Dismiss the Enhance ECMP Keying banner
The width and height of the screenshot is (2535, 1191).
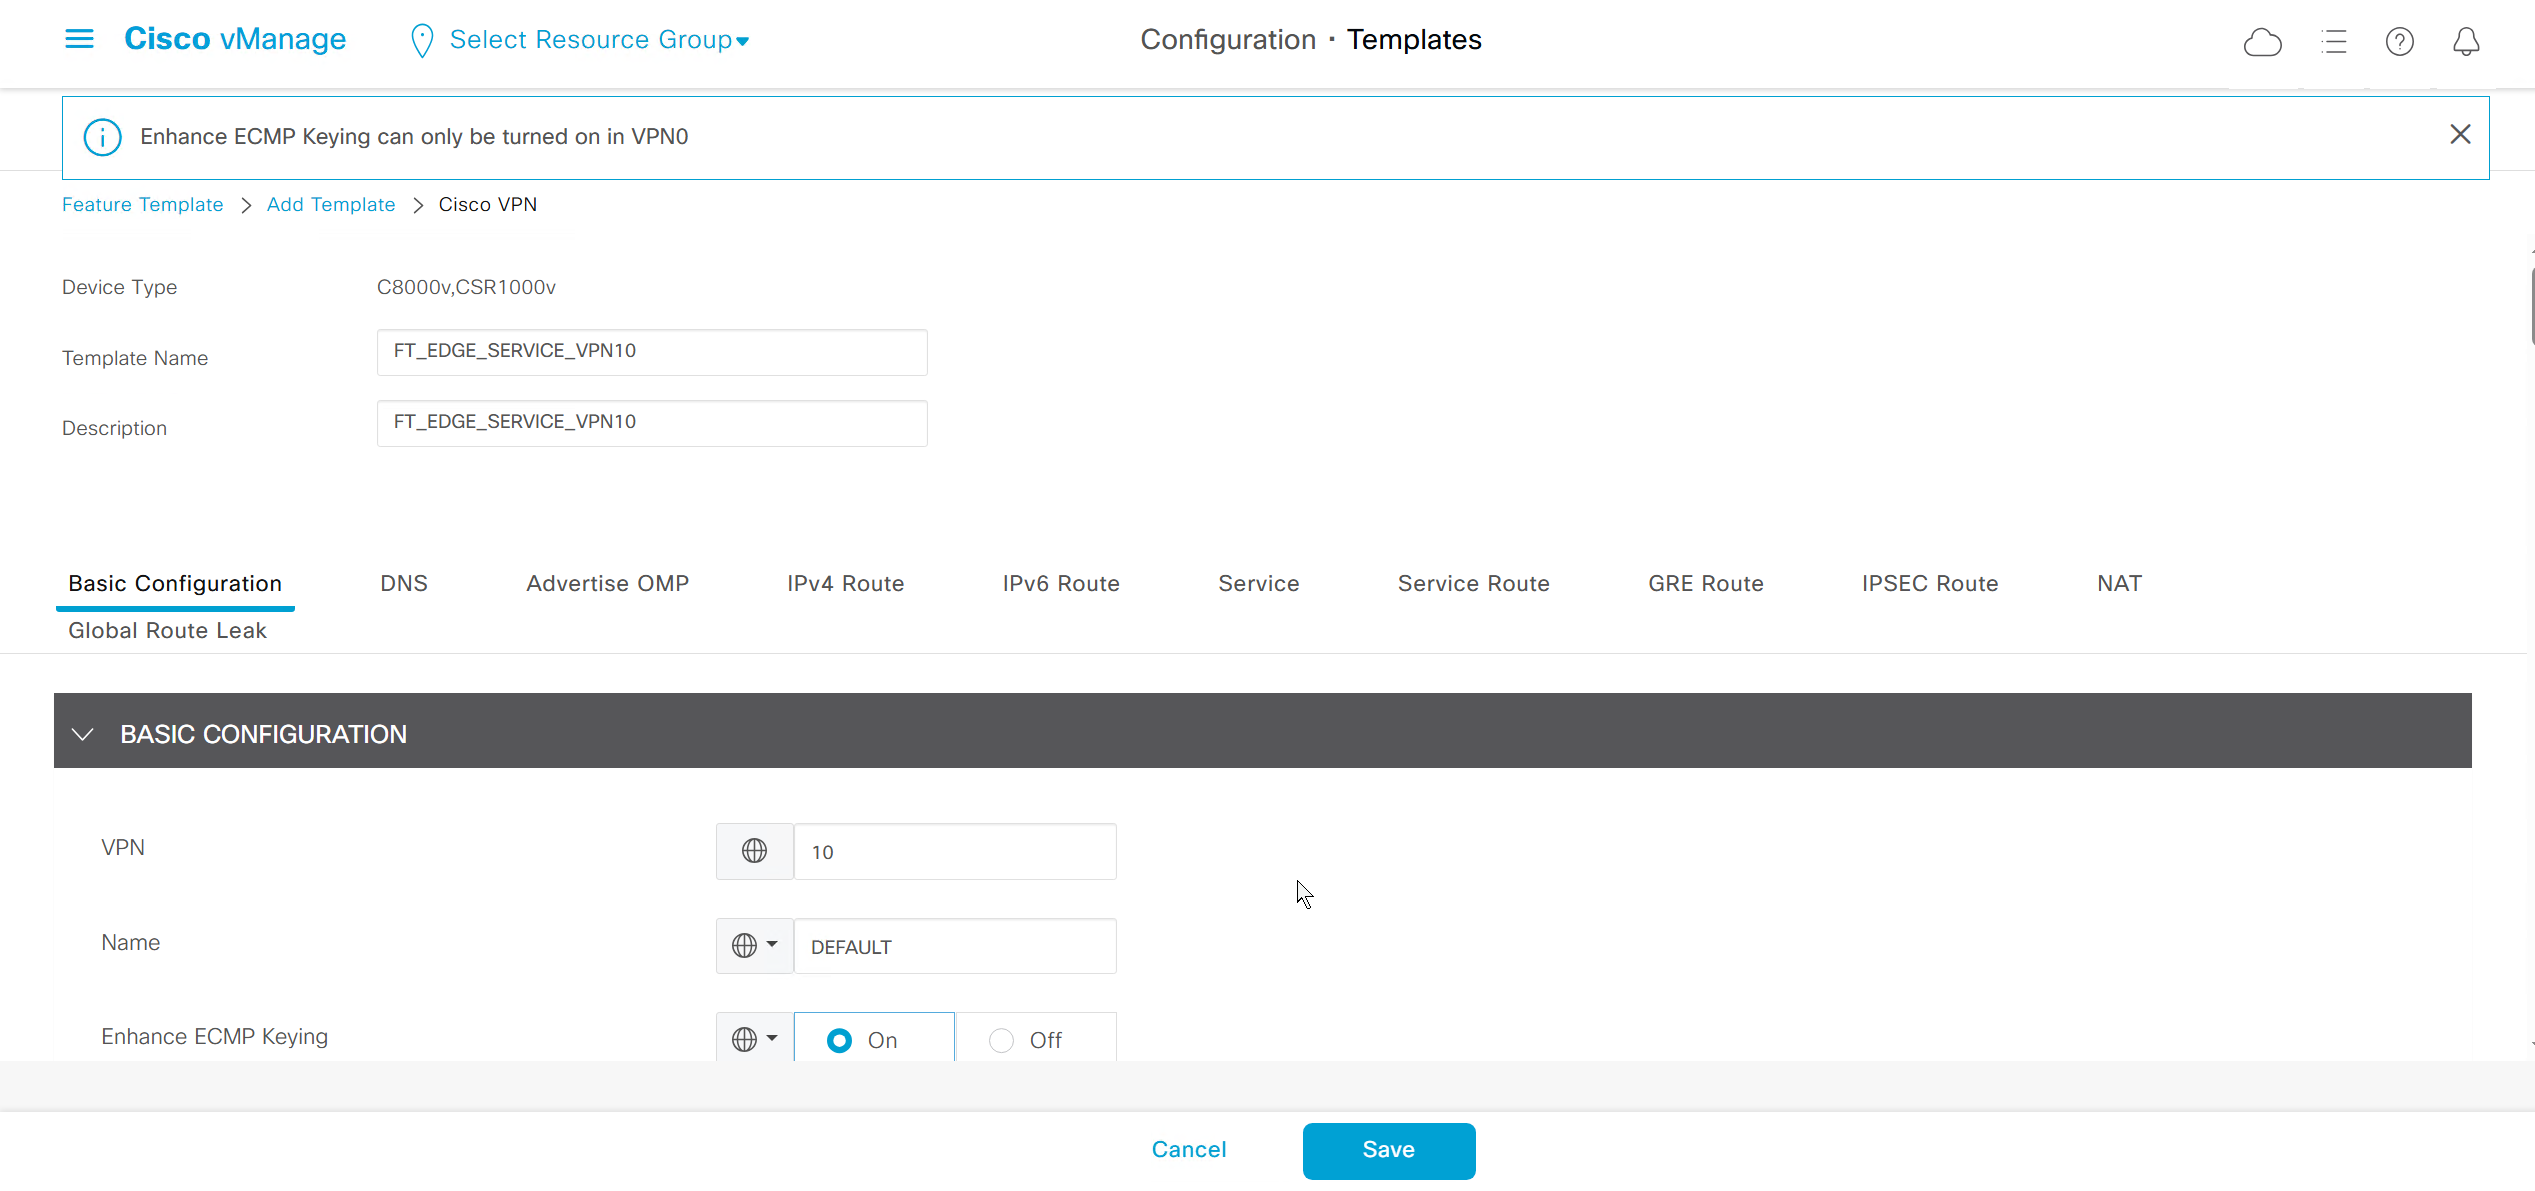click(x=2460, y=134)
